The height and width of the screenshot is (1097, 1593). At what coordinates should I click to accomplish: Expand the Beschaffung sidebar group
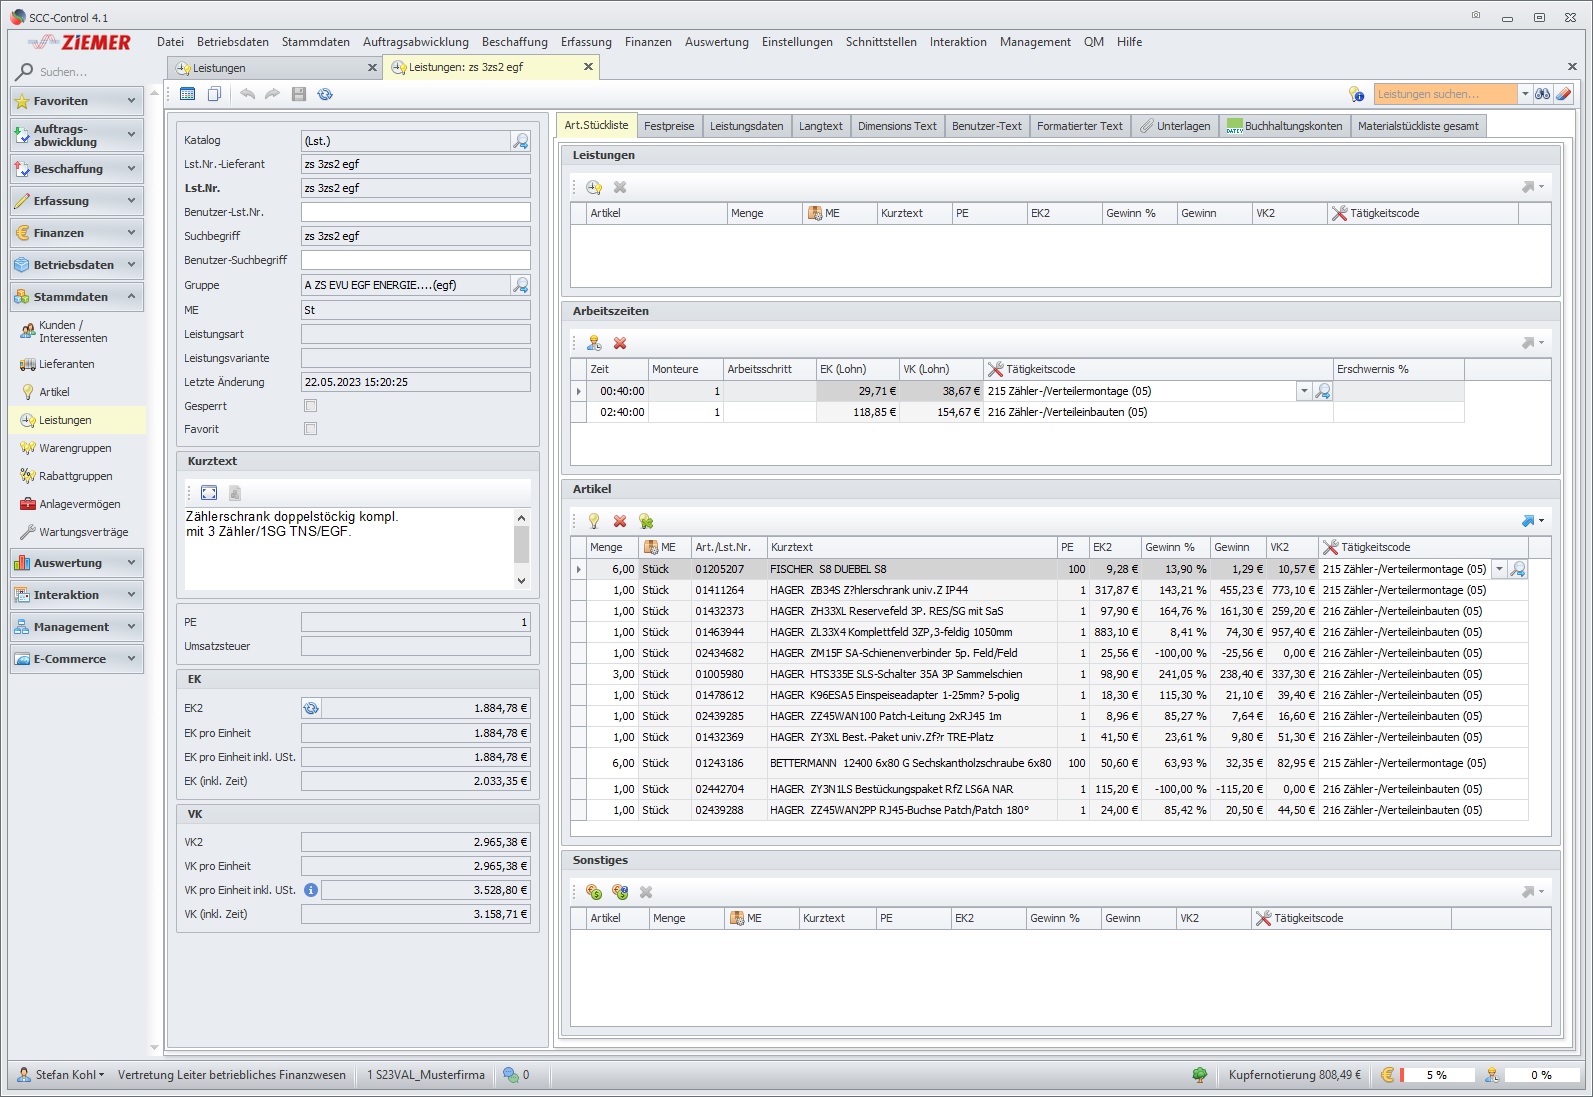click(x=77, y=169)
